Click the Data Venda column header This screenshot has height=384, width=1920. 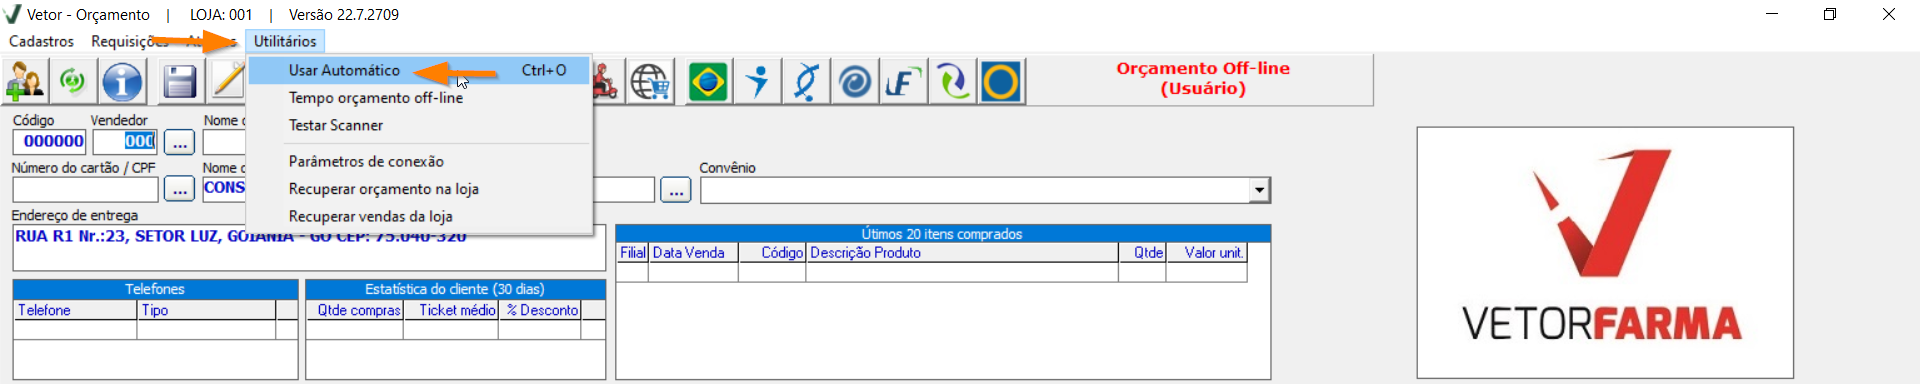coord(693,253)
